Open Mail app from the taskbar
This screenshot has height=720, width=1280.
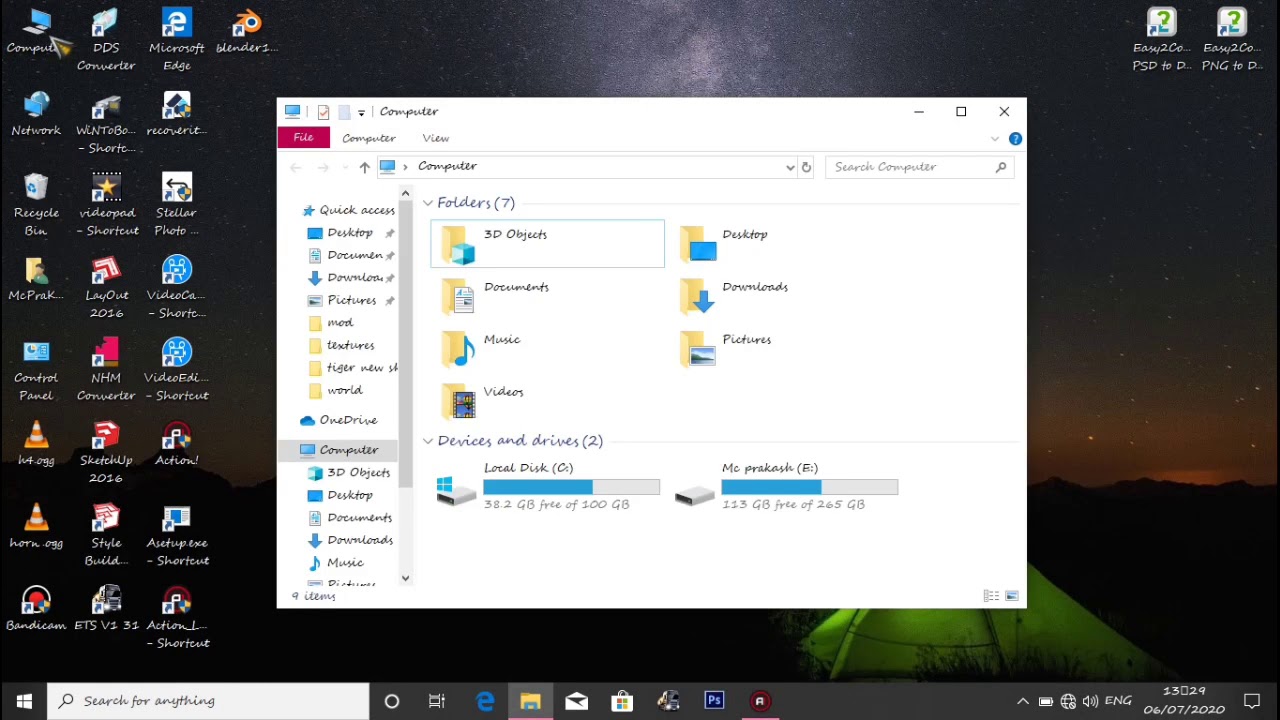(x=576, y=701)
